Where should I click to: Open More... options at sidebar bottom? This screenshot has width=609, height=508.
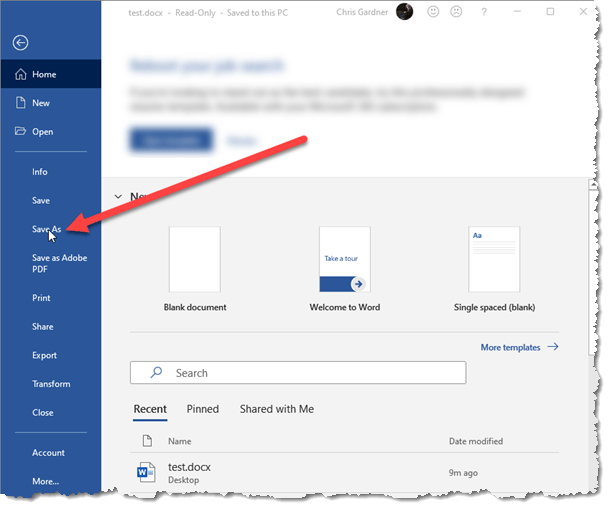click(46, 481)
